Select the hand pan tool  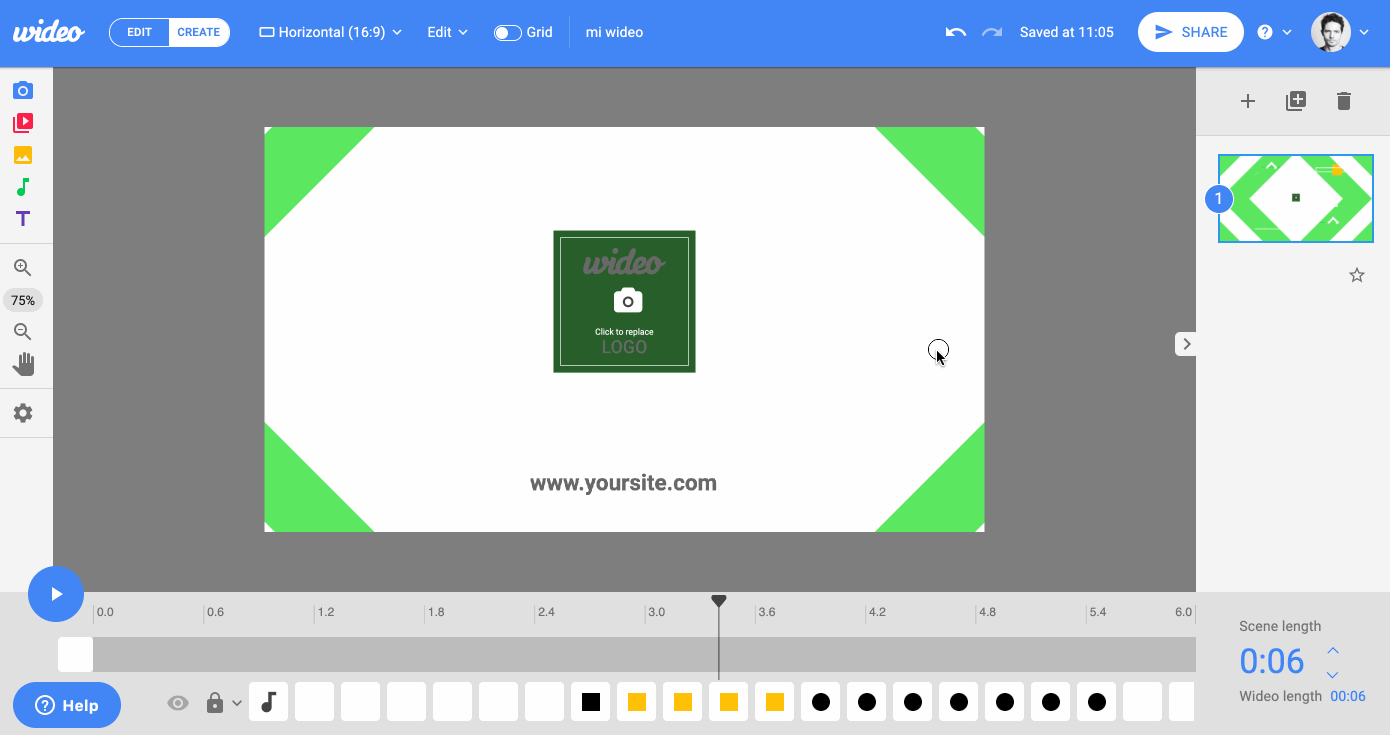tap(23, 364)
